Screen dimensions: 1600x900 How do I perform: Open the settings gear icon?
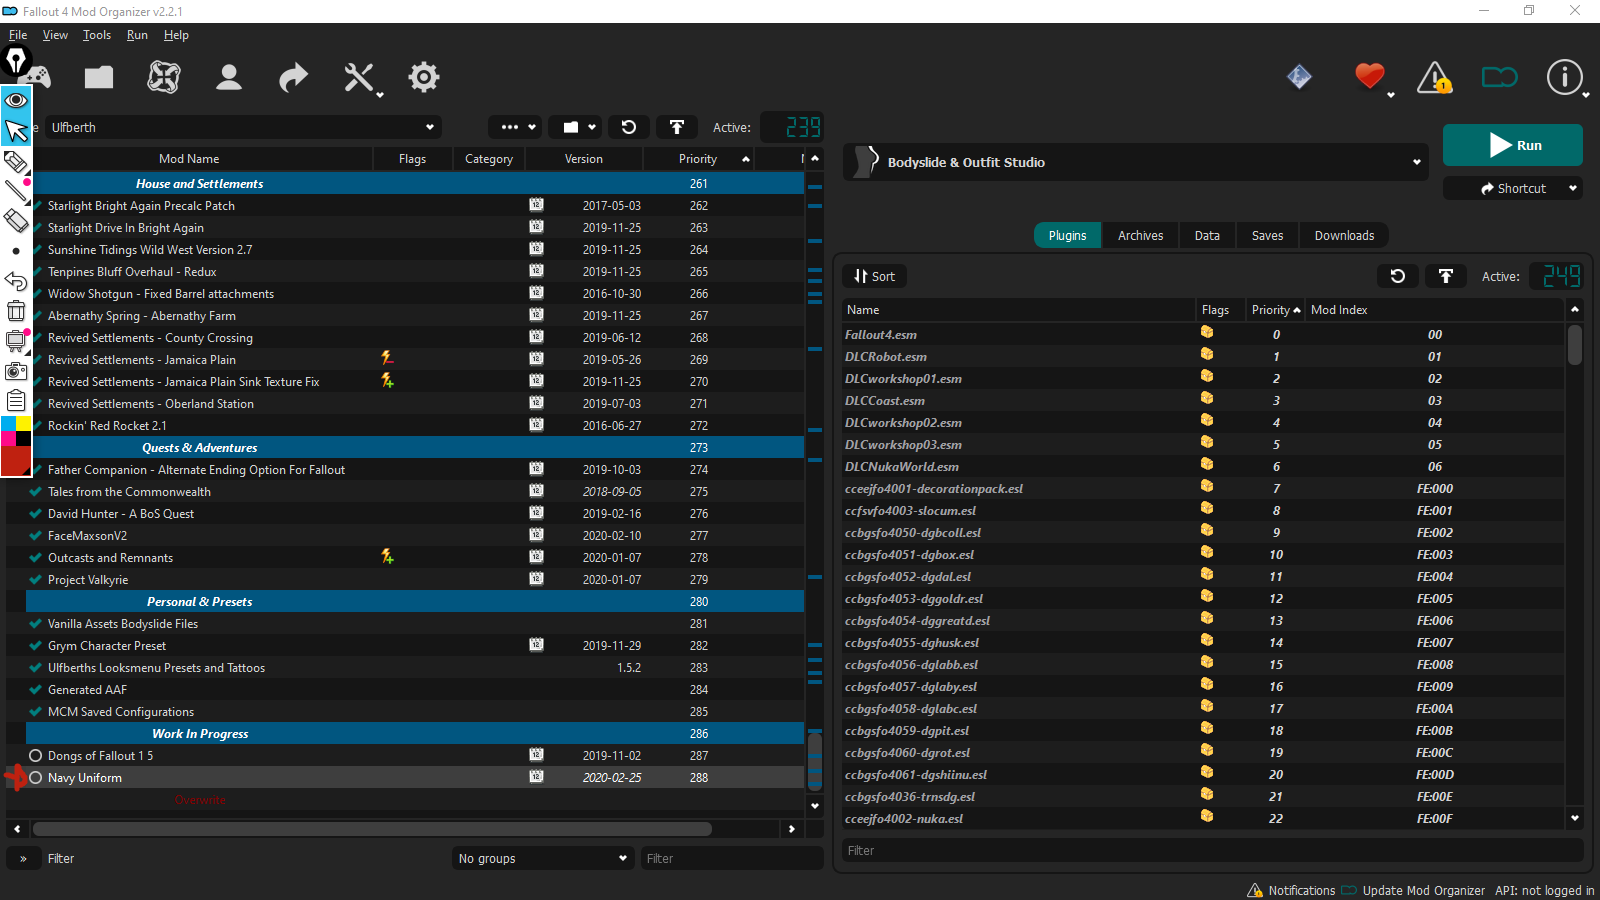tap(424, 77)
